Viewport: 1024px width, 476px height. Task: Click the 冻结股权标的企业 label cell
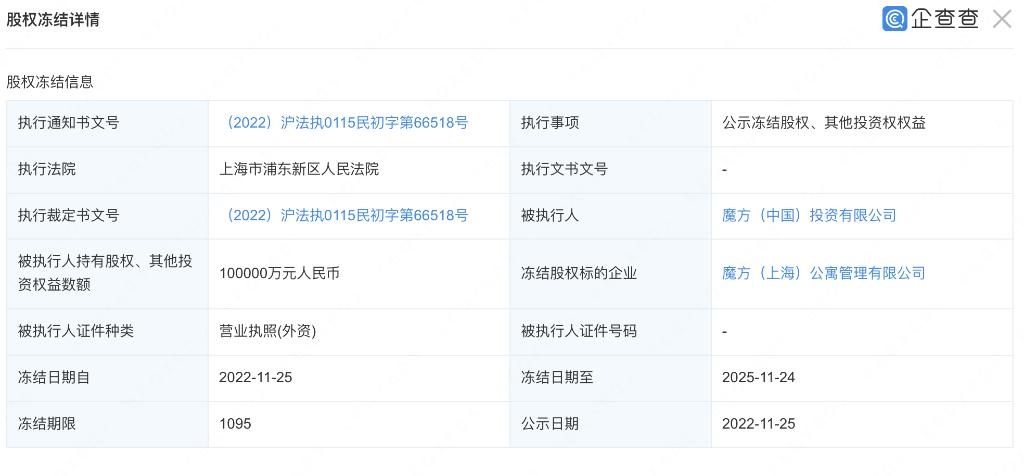(578, 273)
